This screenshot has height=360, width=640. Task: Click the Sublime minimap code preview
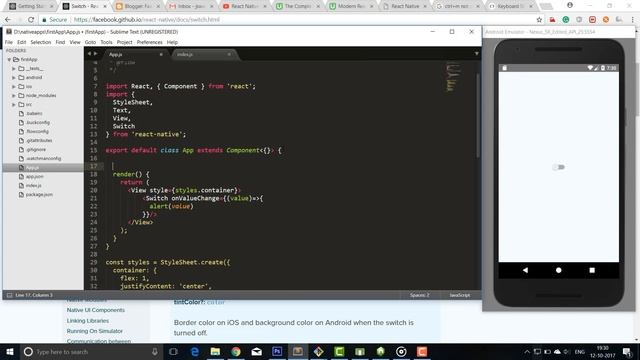click(x=452, y=76)
